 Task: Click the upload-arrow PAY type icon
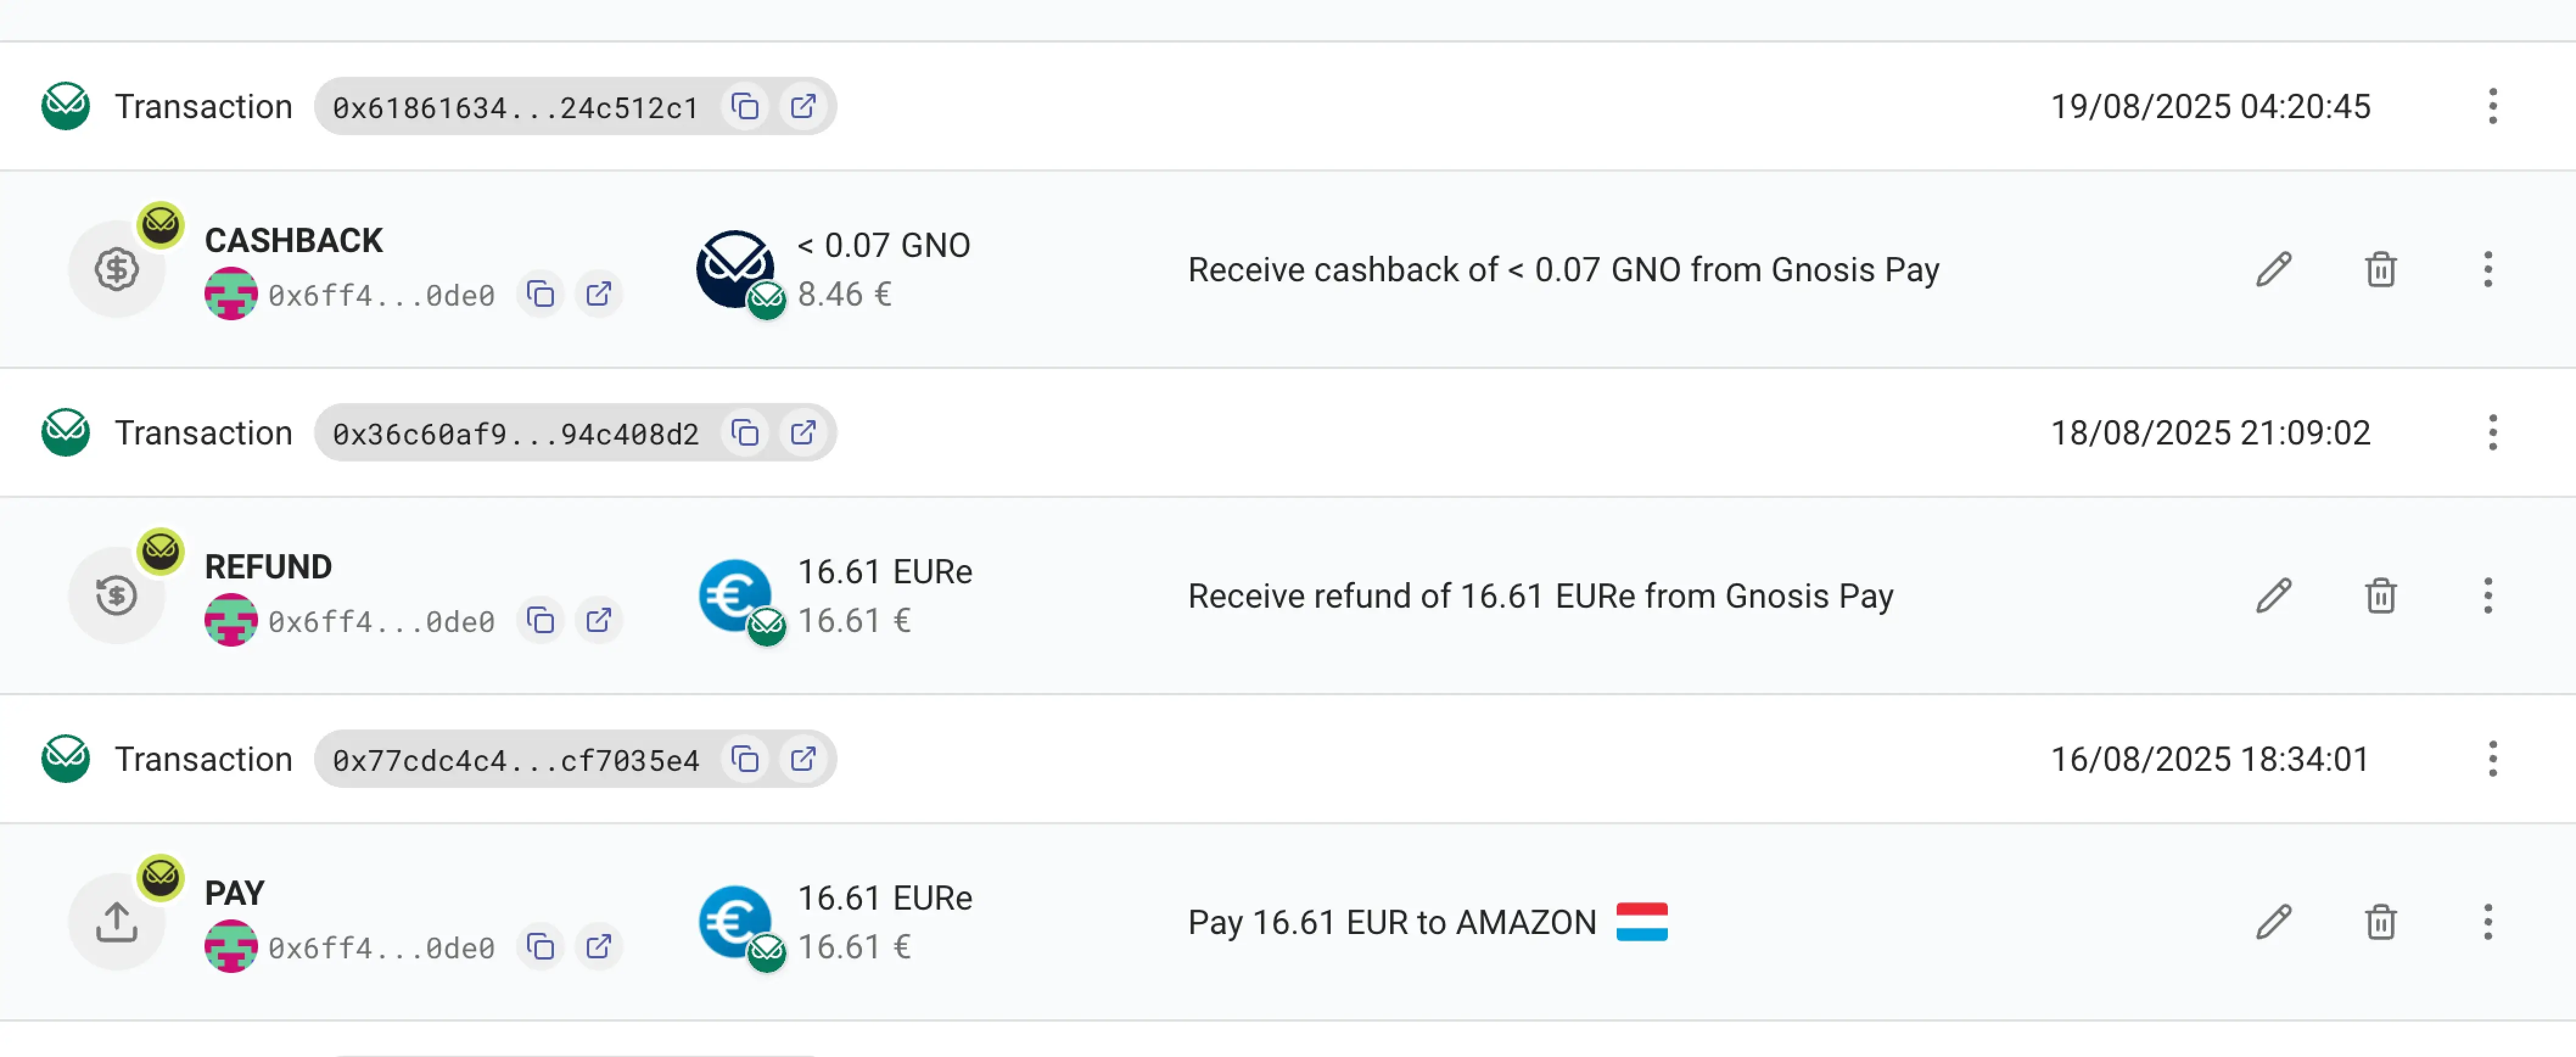click(117, 920)
